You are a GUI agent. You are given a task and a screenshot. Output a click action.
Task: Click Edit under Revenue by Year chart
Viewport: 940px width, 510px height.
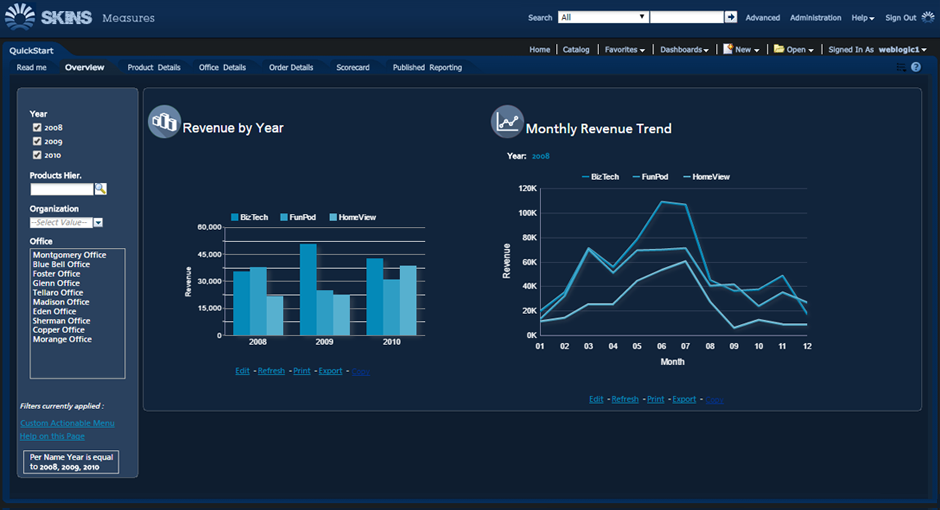click(x=242, y=371)
